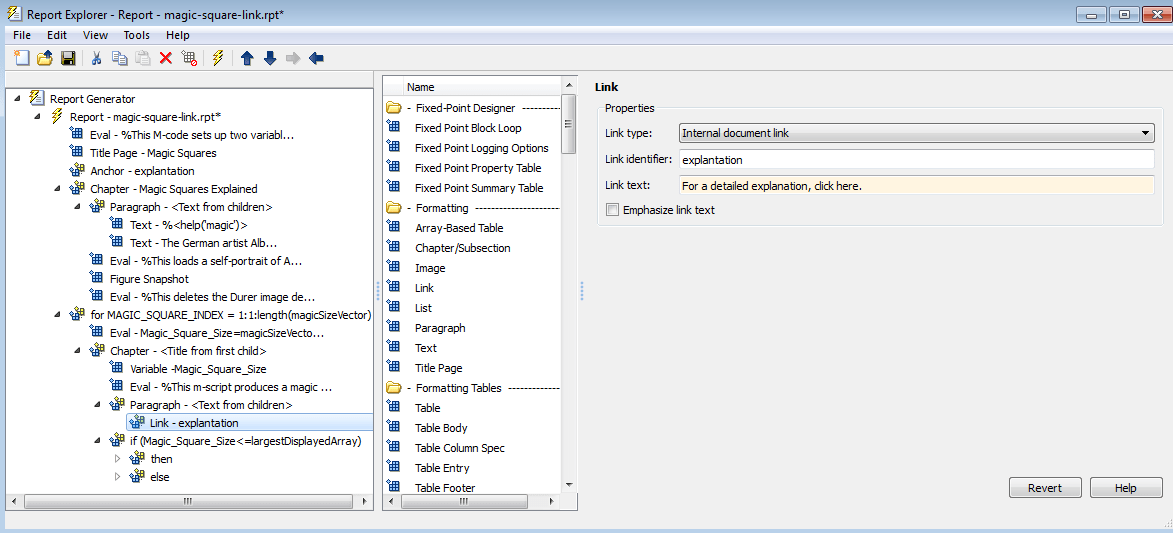The image size is (1173, 533).
Task: Click the Revert button
Action: [1045, 487]
